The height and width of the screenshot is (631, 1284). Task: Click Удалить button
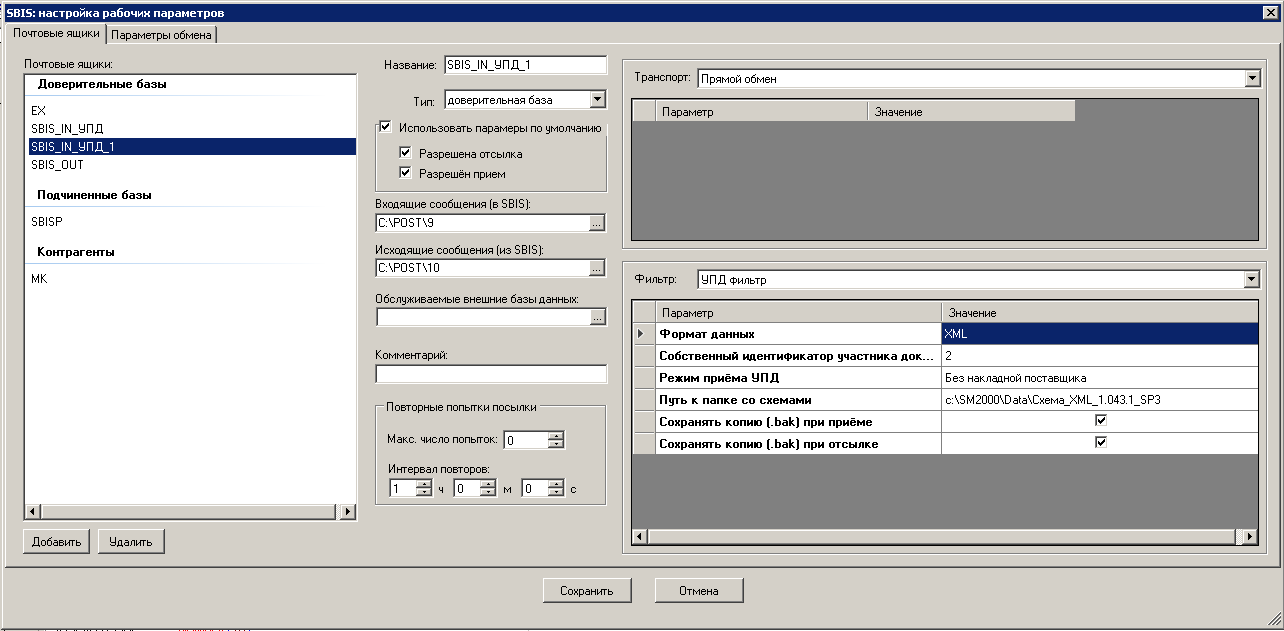[131, 542]
